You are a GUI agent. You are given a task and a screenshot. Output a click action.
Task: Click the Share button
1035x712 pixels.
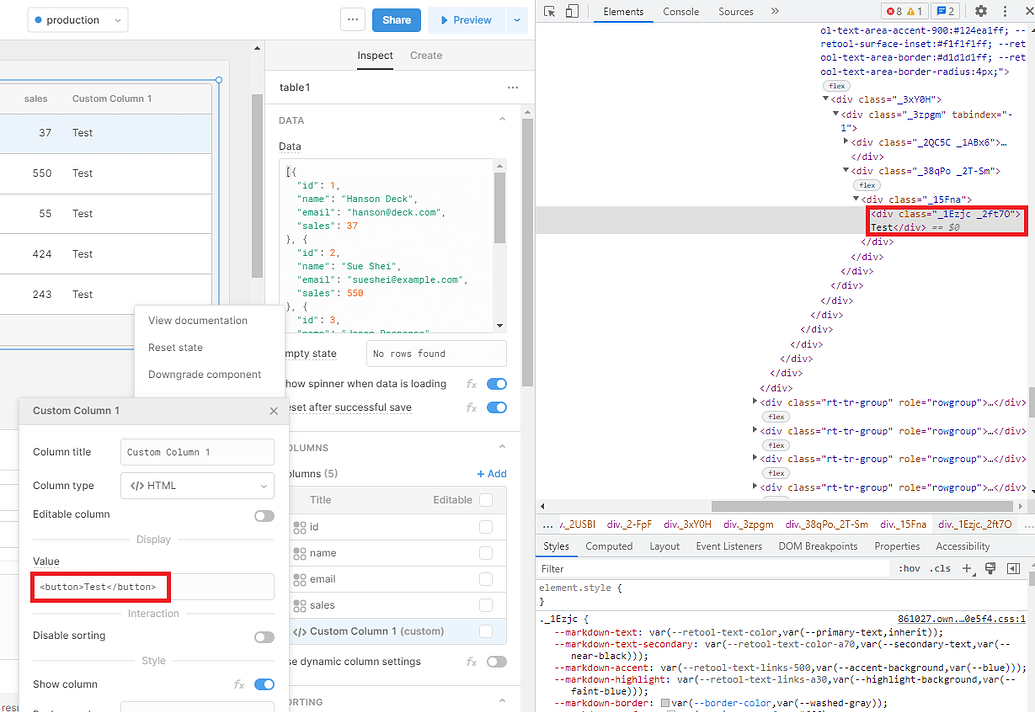[396, 20]
